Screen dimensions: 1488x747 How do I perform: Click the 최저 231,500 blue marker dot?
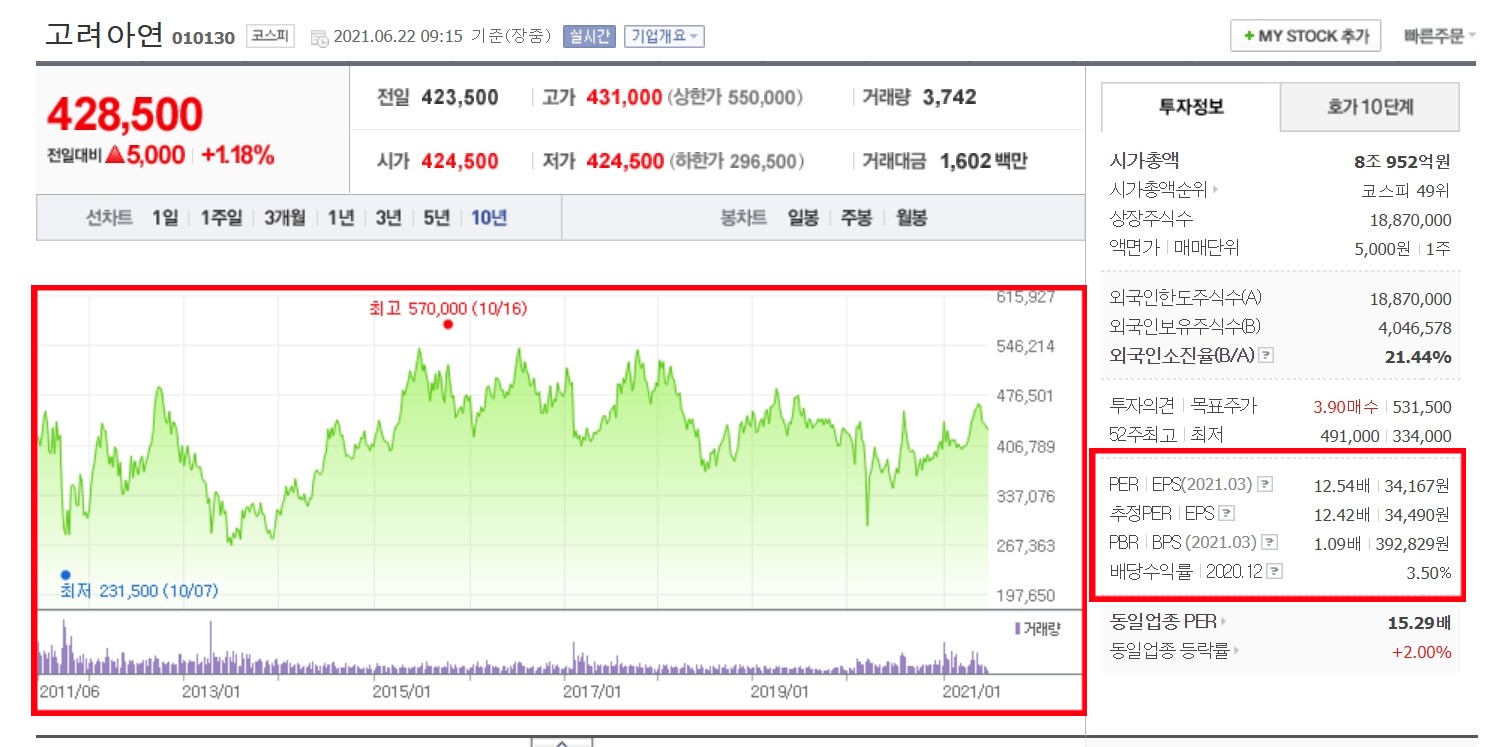point(65,575)
